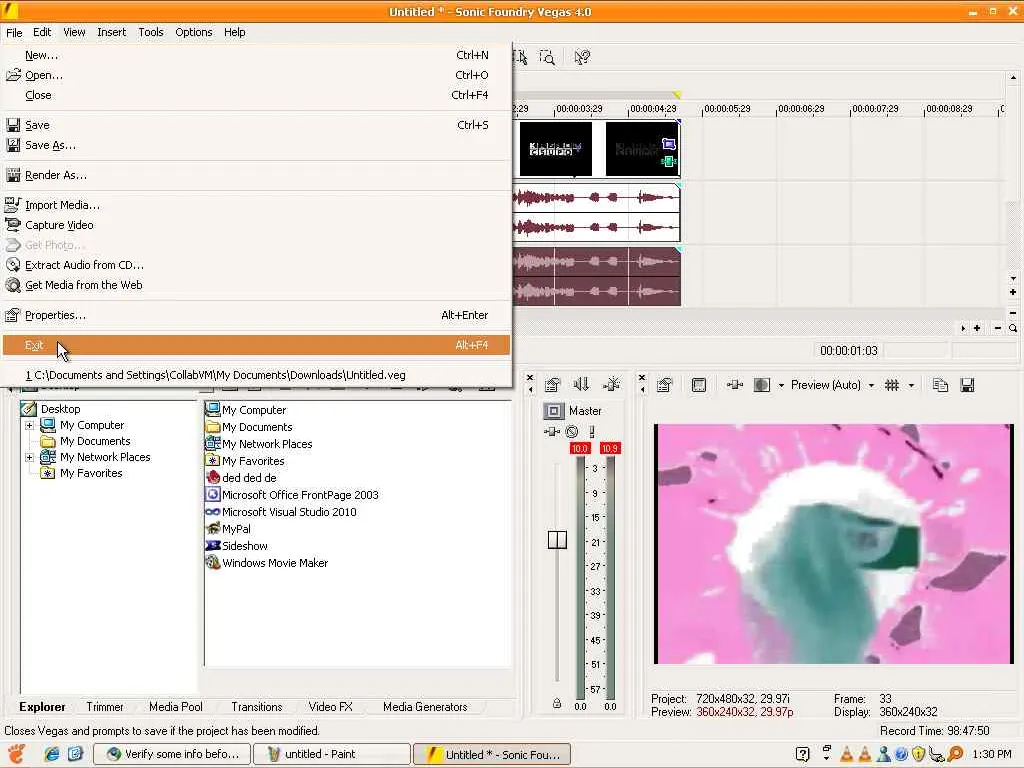Select the zoom edit tool icon

click(x=547, y=57)
